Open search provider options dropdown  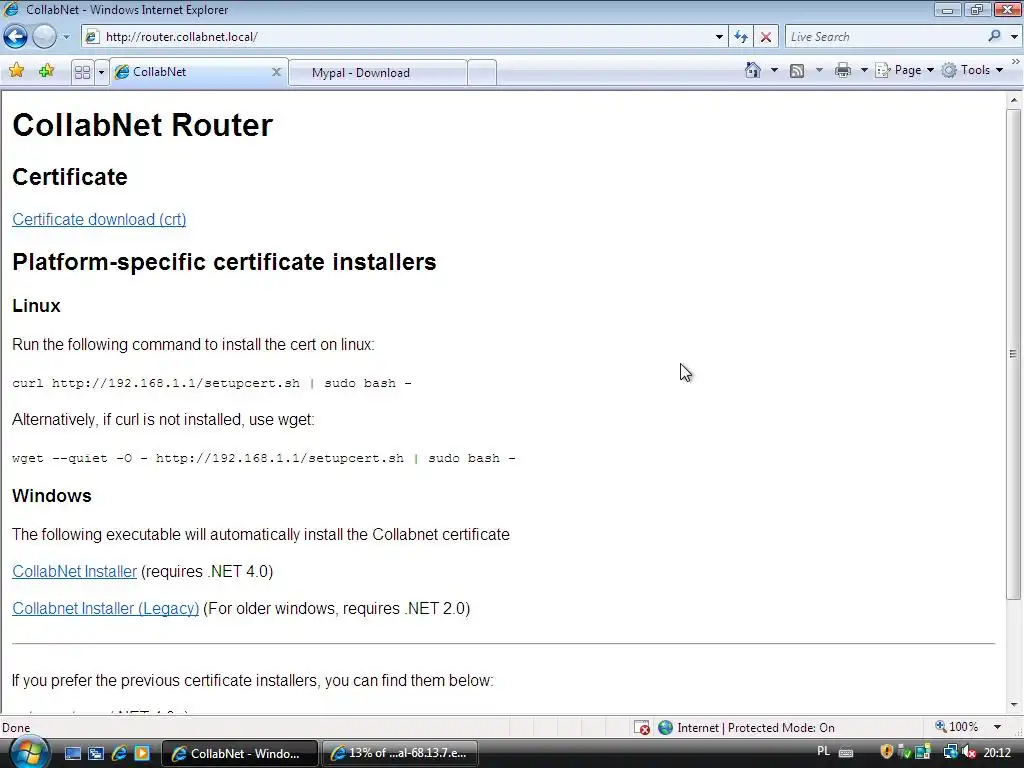click(x=1014, y=37)
